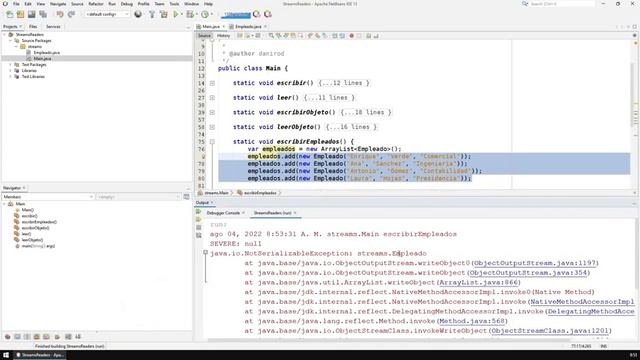Click the Debug Project toolbar icon
The height and width of the screenshot is (360, 640).
pos(190,14)
